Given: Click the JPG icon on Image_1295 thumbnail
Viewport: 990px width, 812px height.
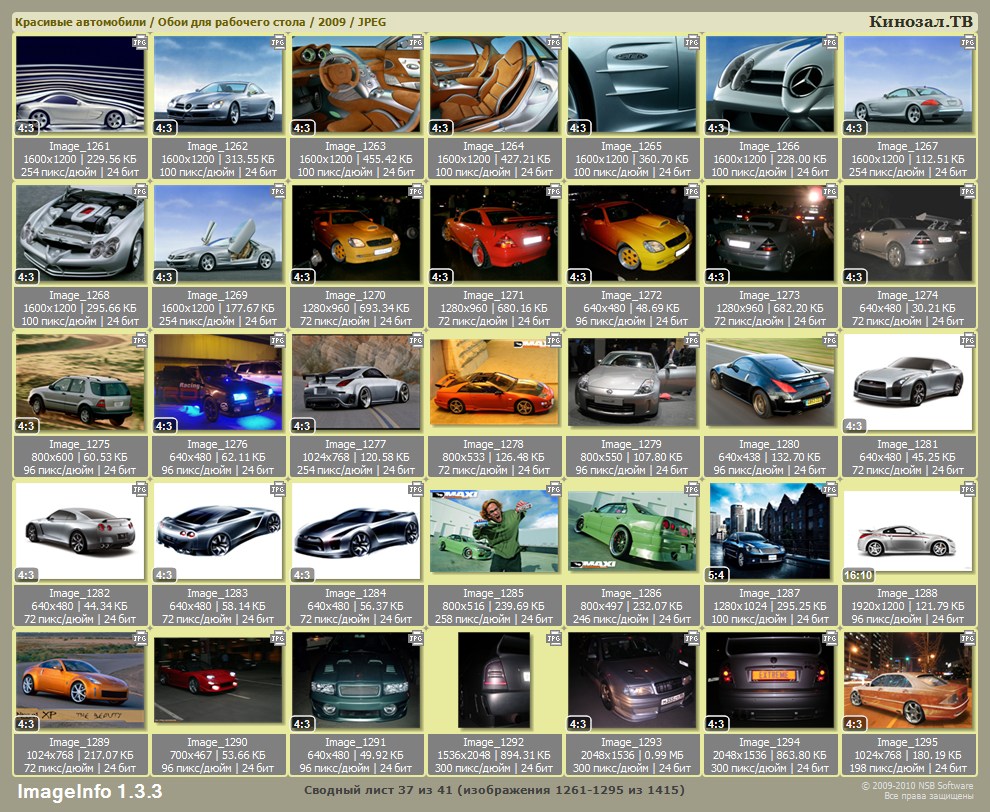Looking at the screenshot, I should (x=967, y=638).
